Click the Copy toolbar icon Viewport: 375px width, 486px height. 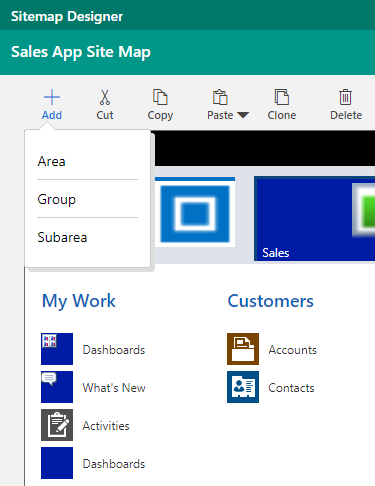tap(160, 97)
